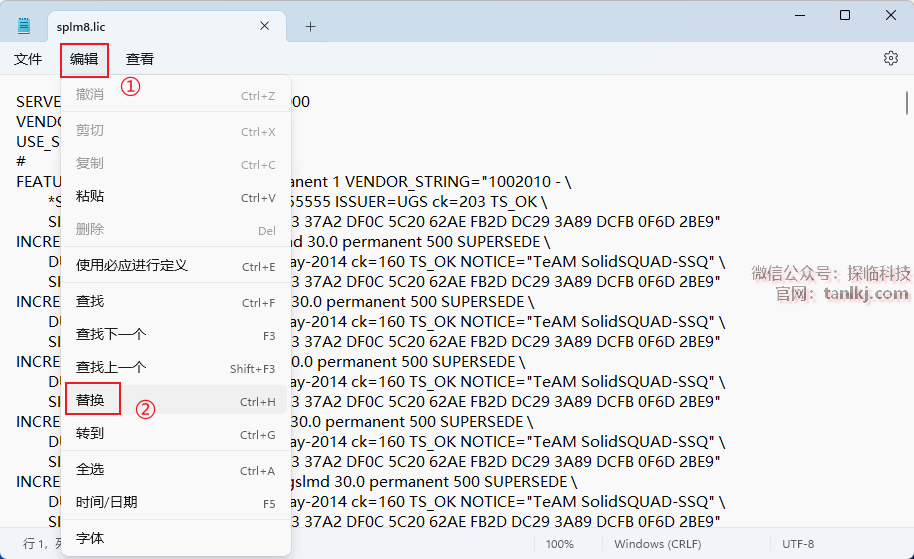Close the splm8.lic tab

265,26
